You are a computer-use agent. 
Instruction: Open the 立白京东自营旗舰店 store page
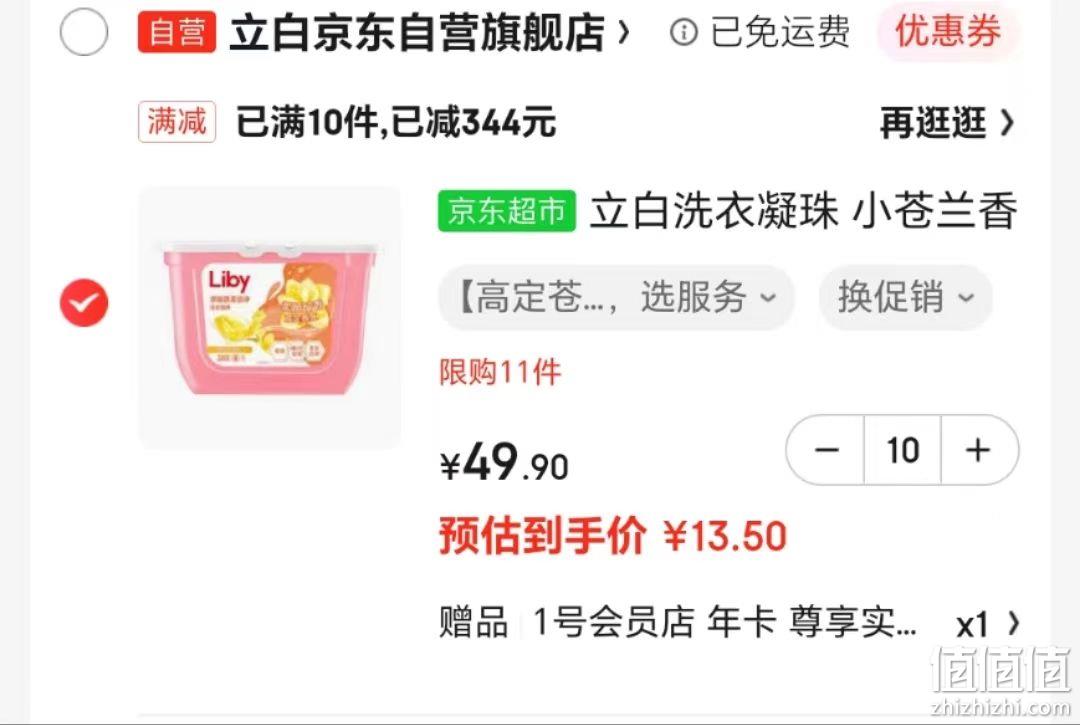click(417, 32)
